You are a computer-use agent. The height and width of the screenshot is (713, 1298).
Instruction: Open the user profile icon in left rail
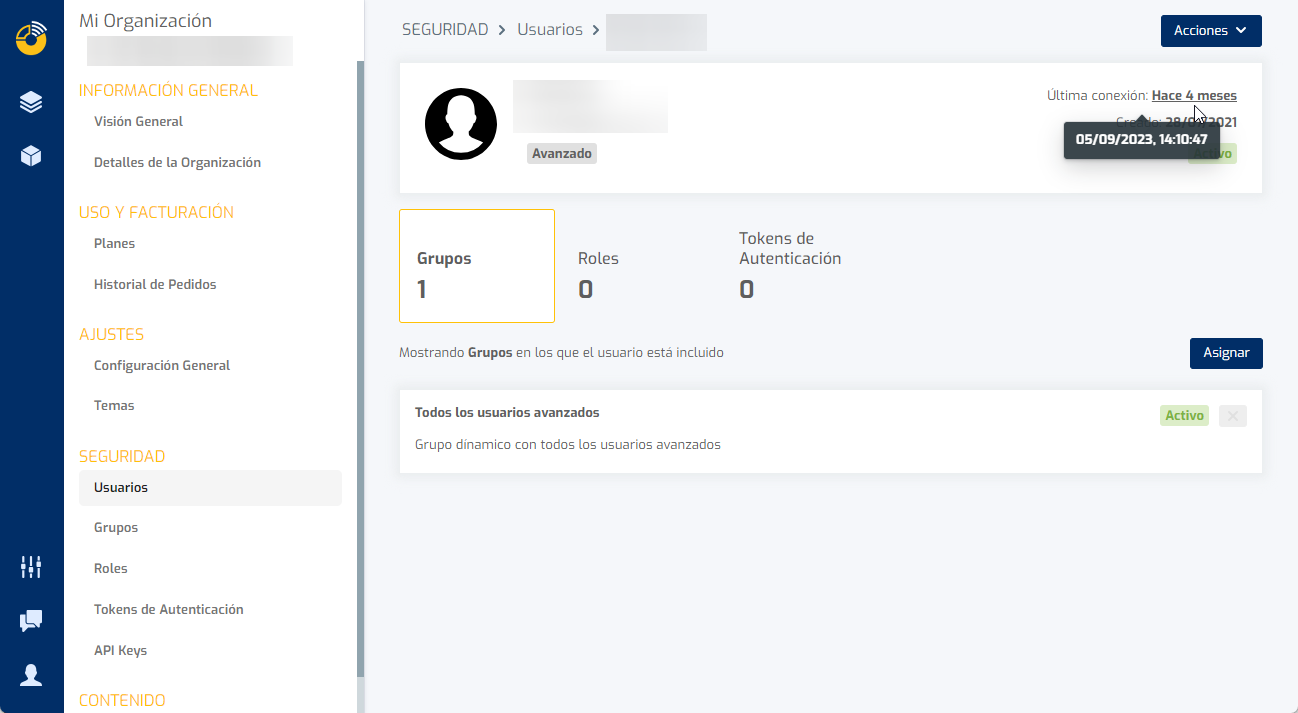[x=31, y=675]
